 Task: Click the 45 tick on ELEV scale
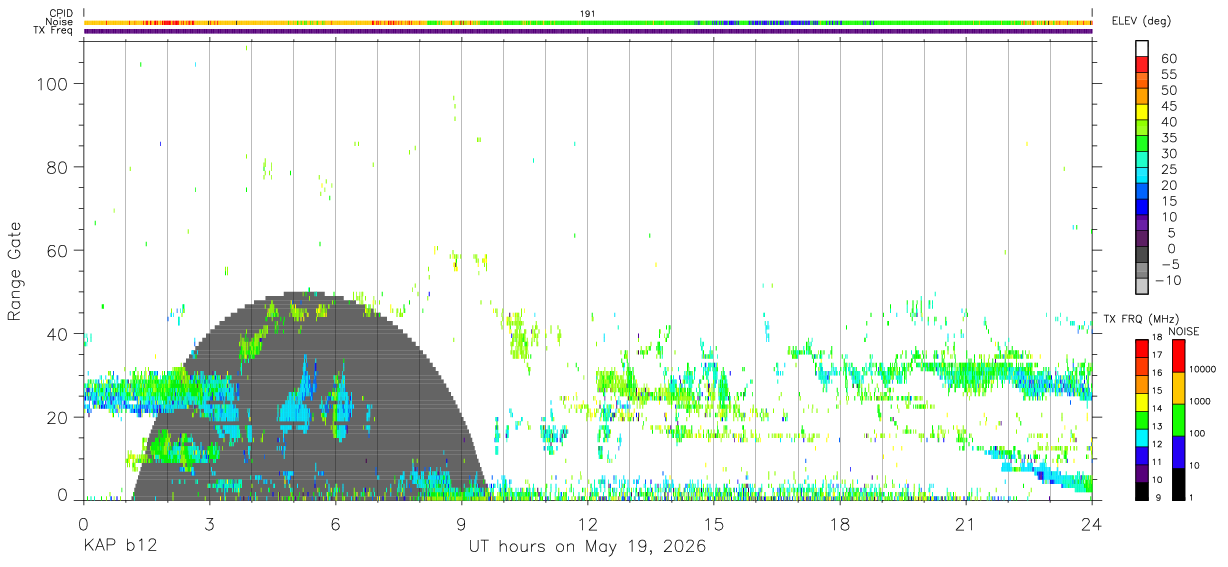coord(1168,106)
